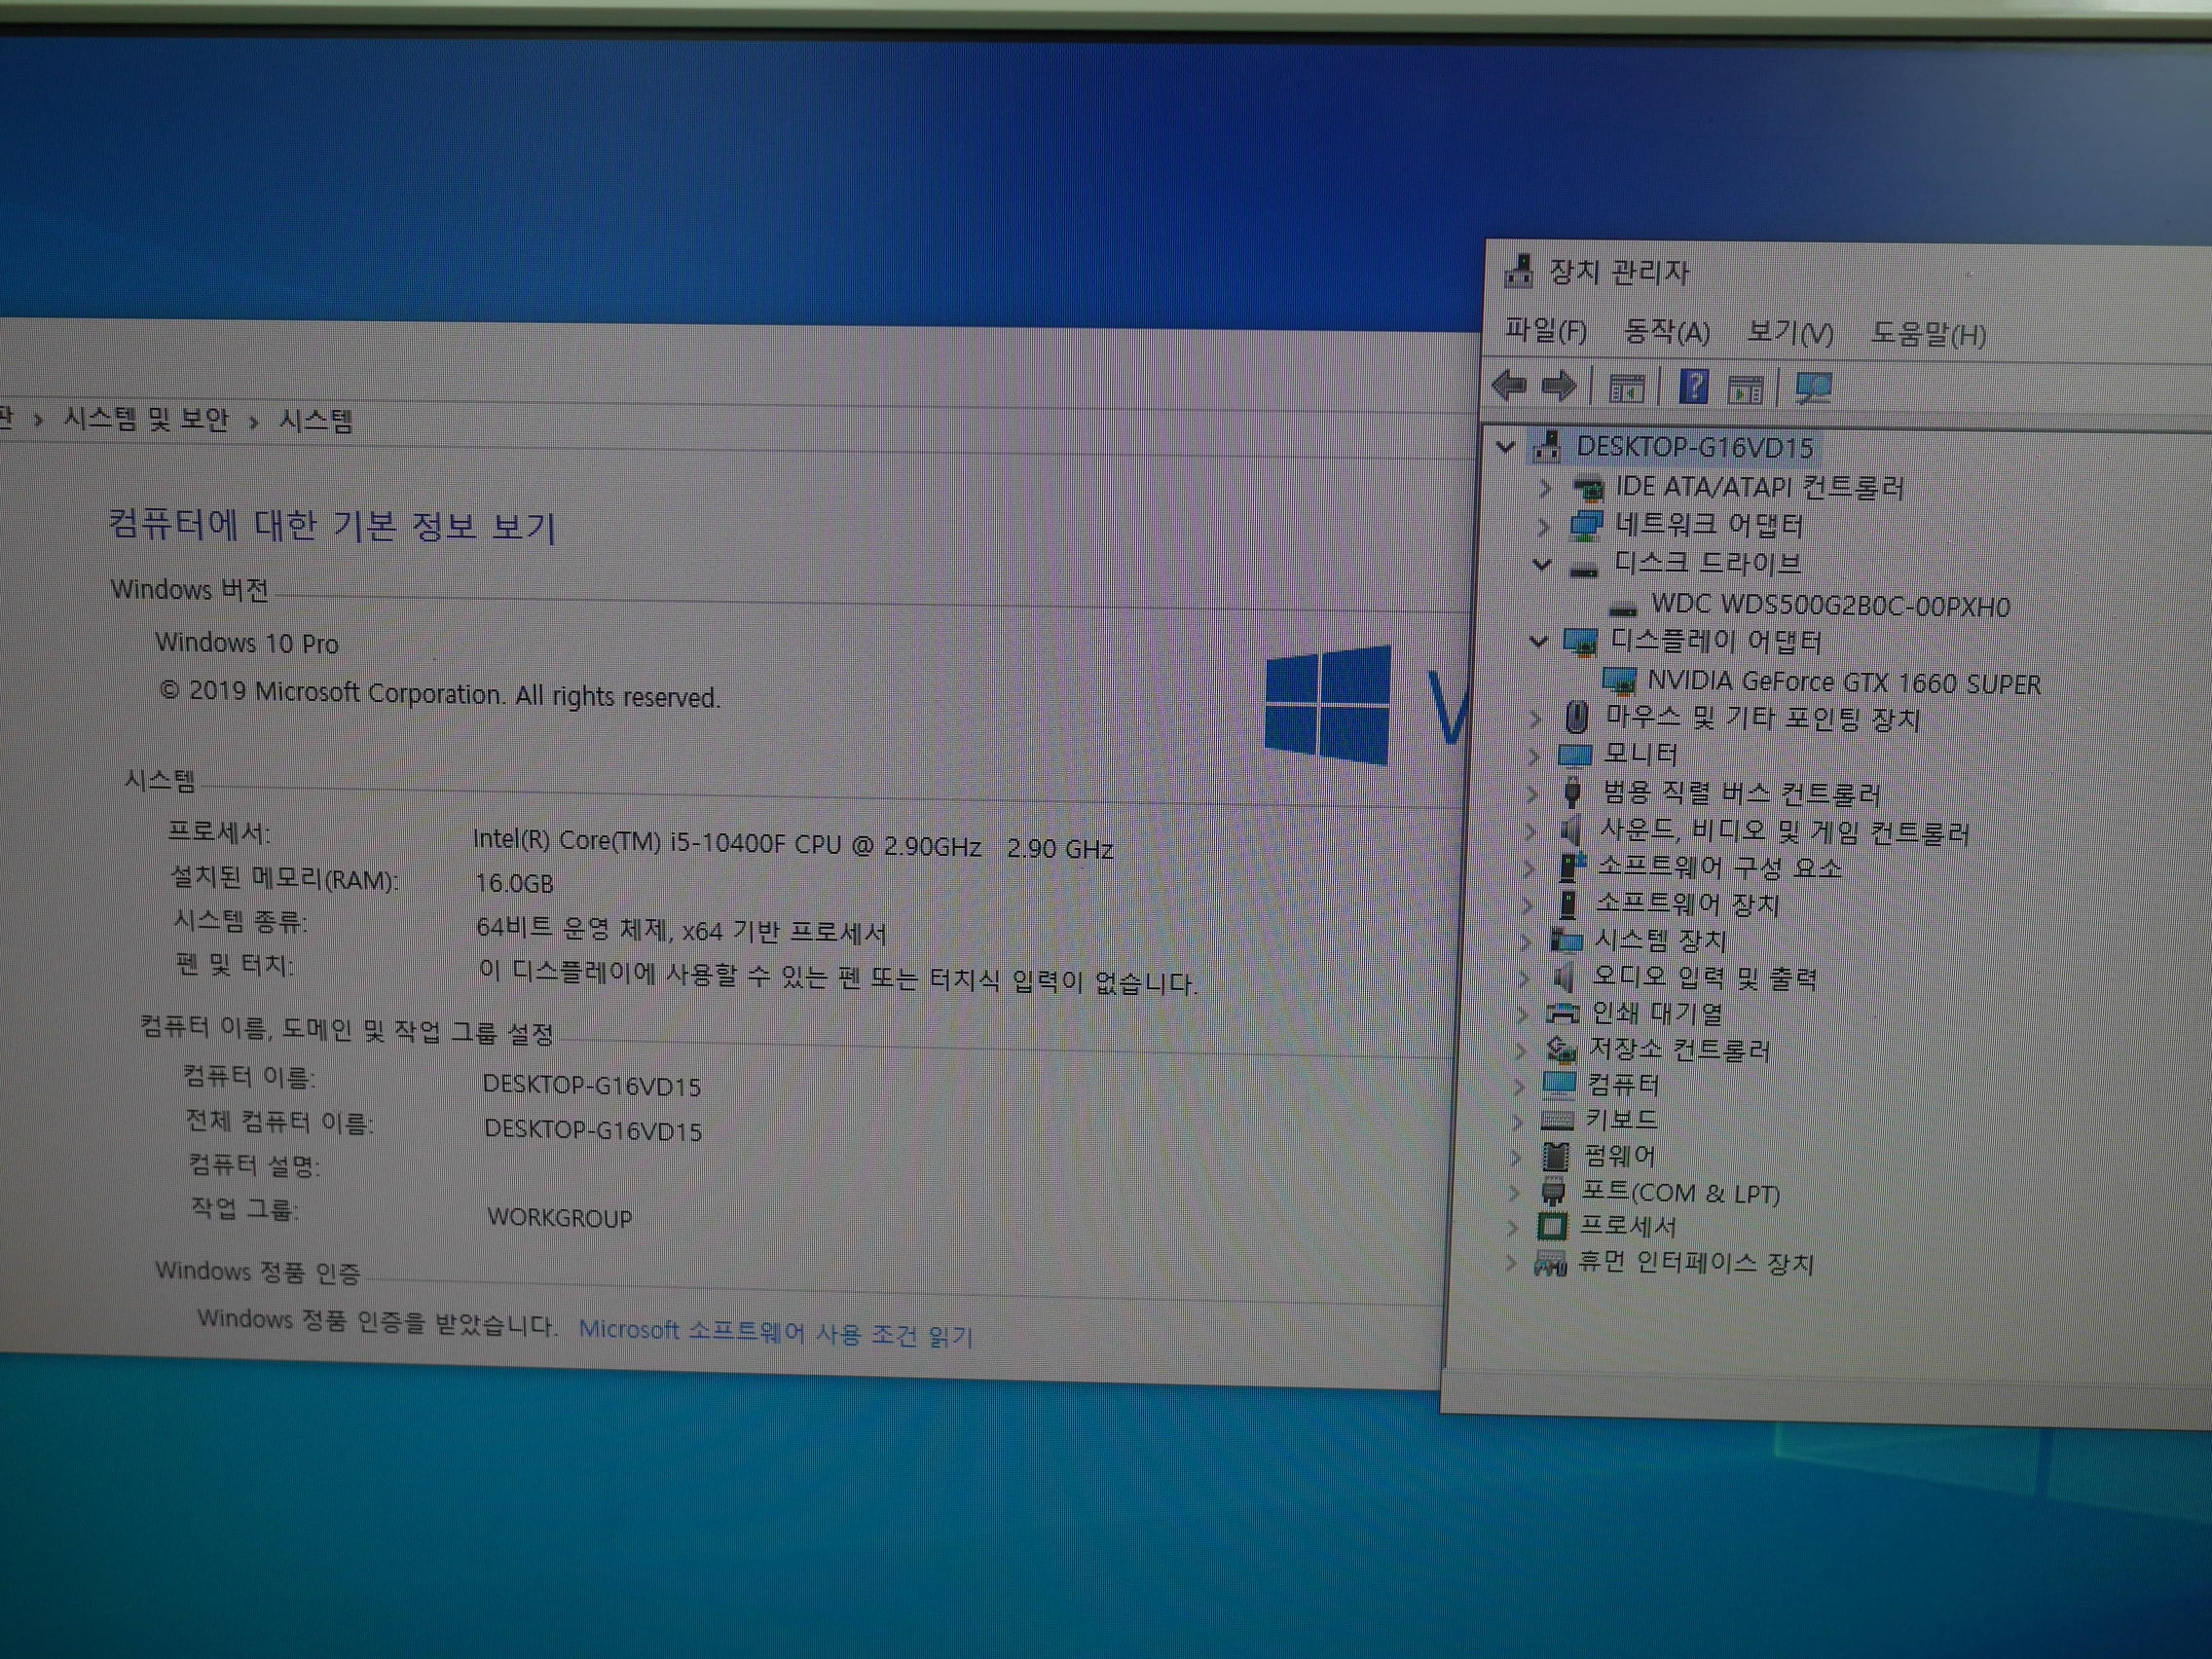This screenshot has height=1659, width=2212.
Task: Click 시스템 및 보안 breadcrumb in System window
Action: tap(146, 418)
